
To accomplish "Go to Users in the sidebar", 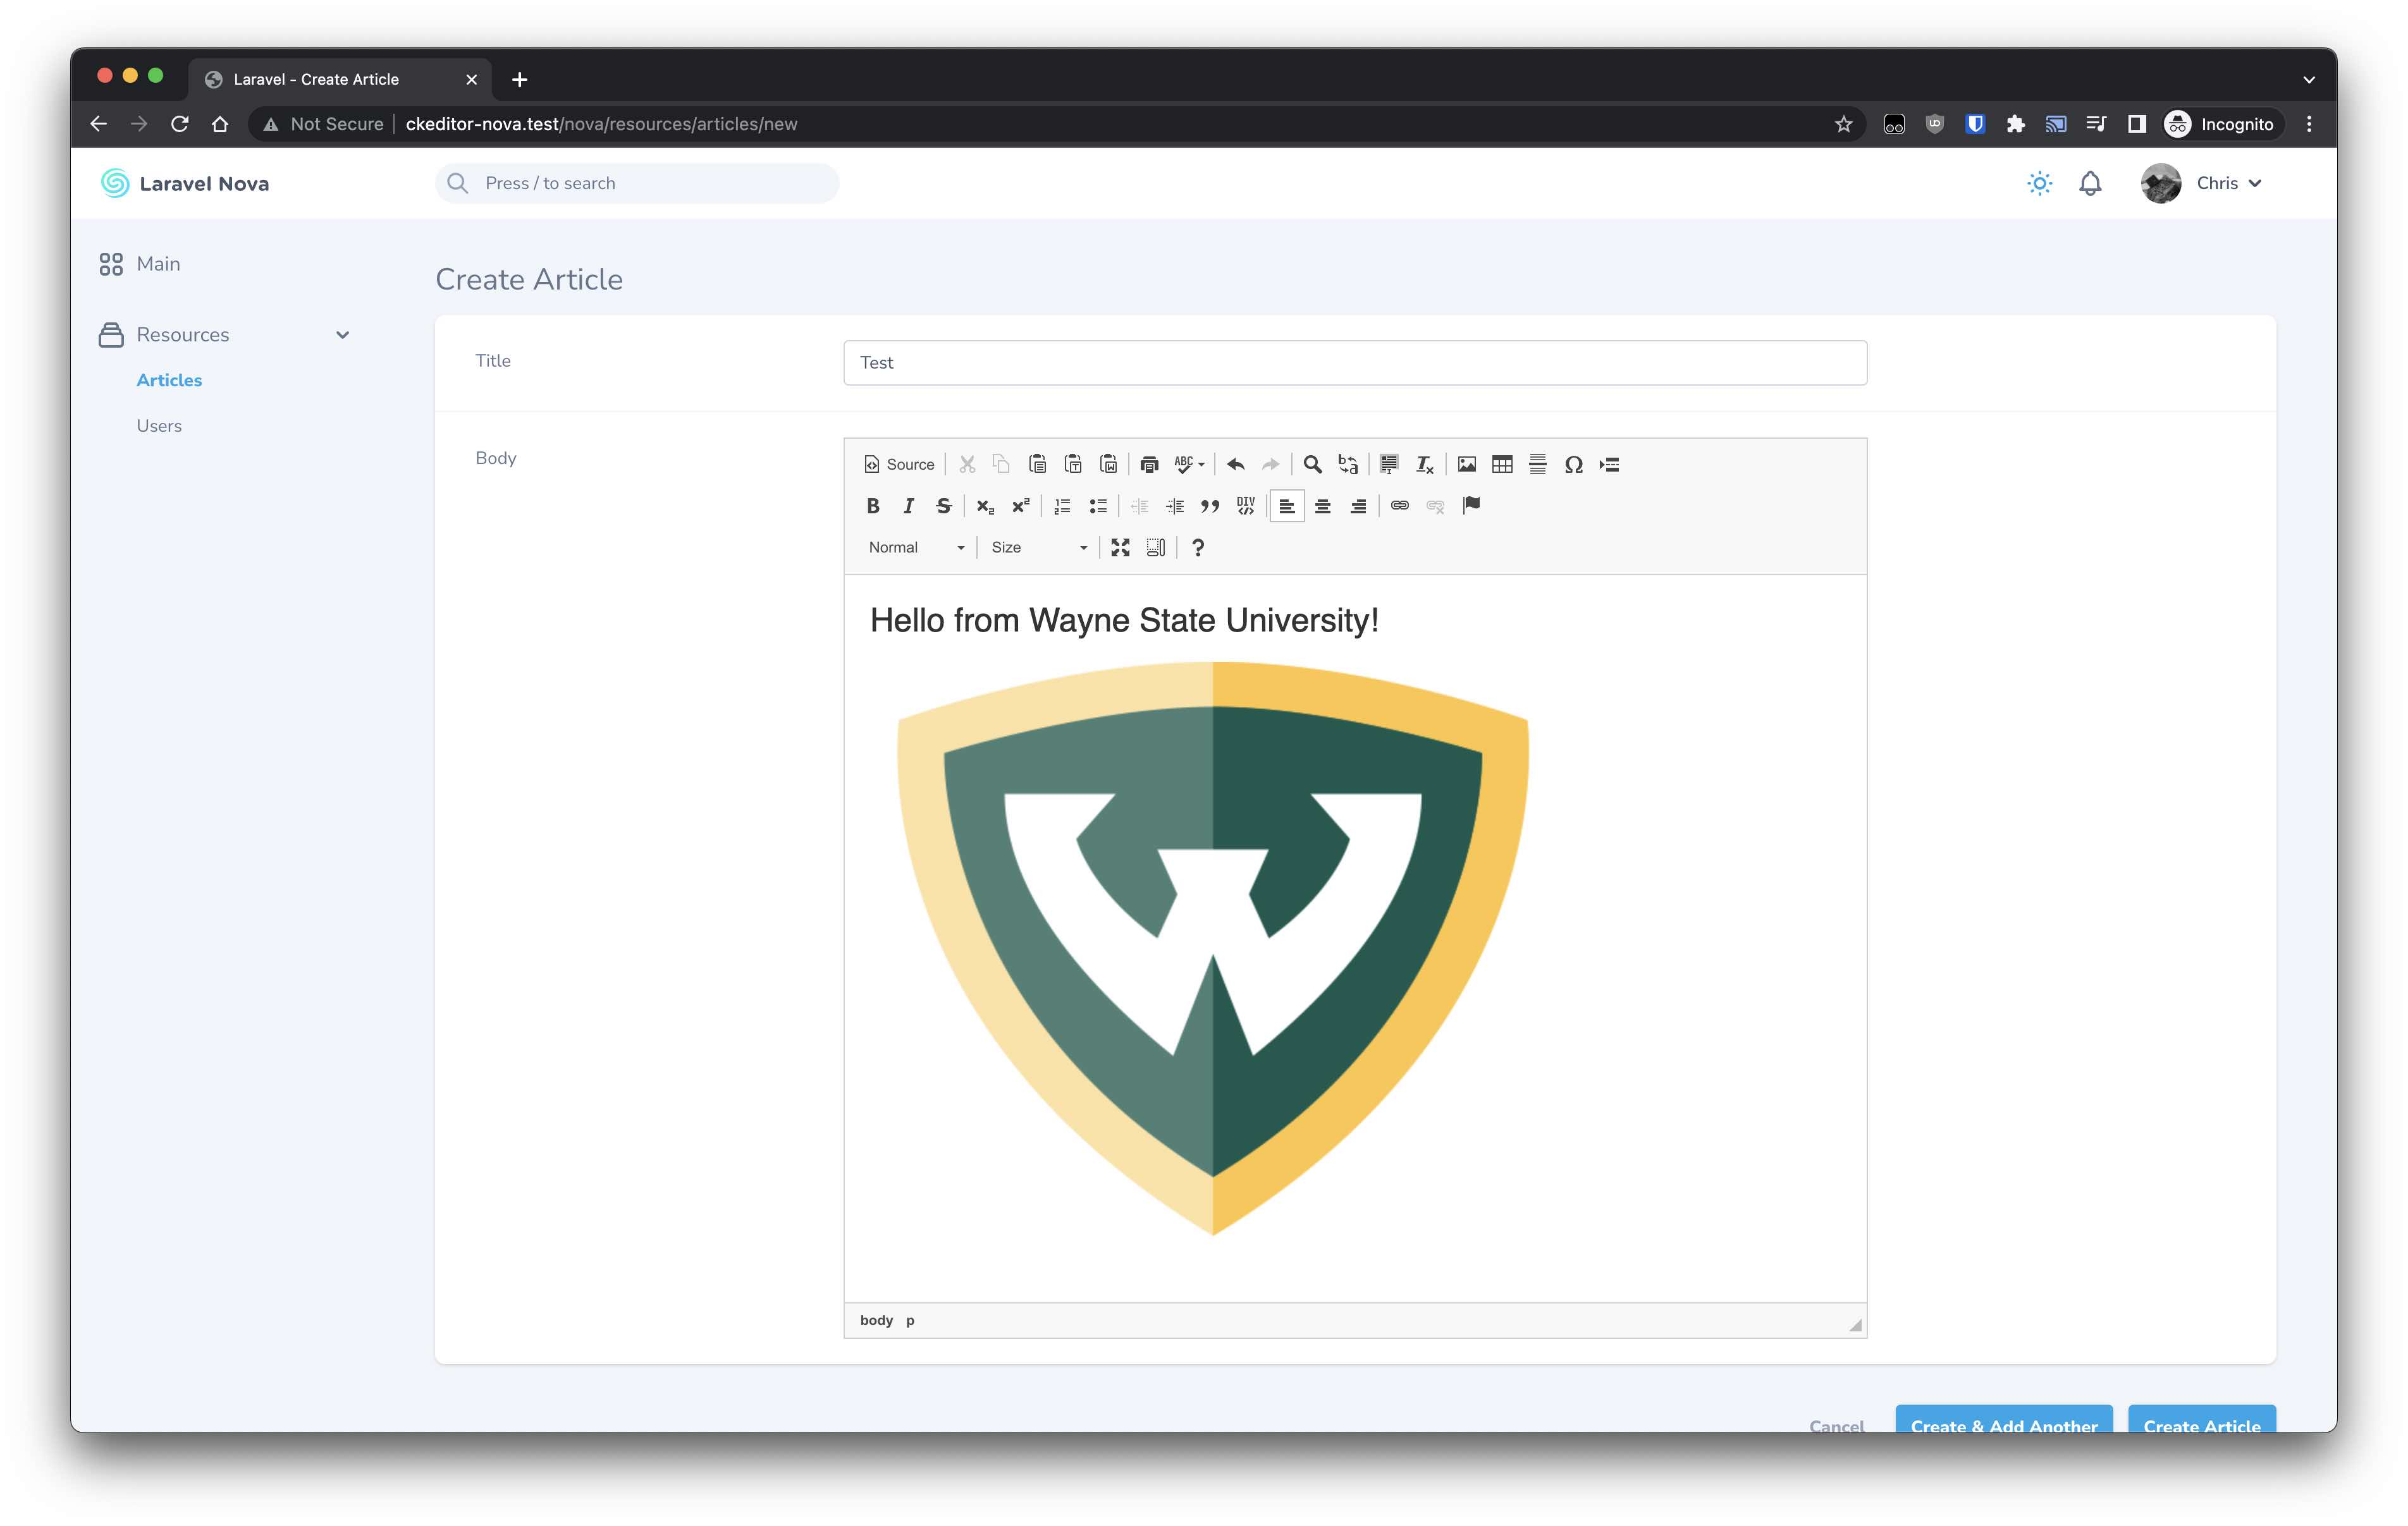I will click(x=159, y=426).
